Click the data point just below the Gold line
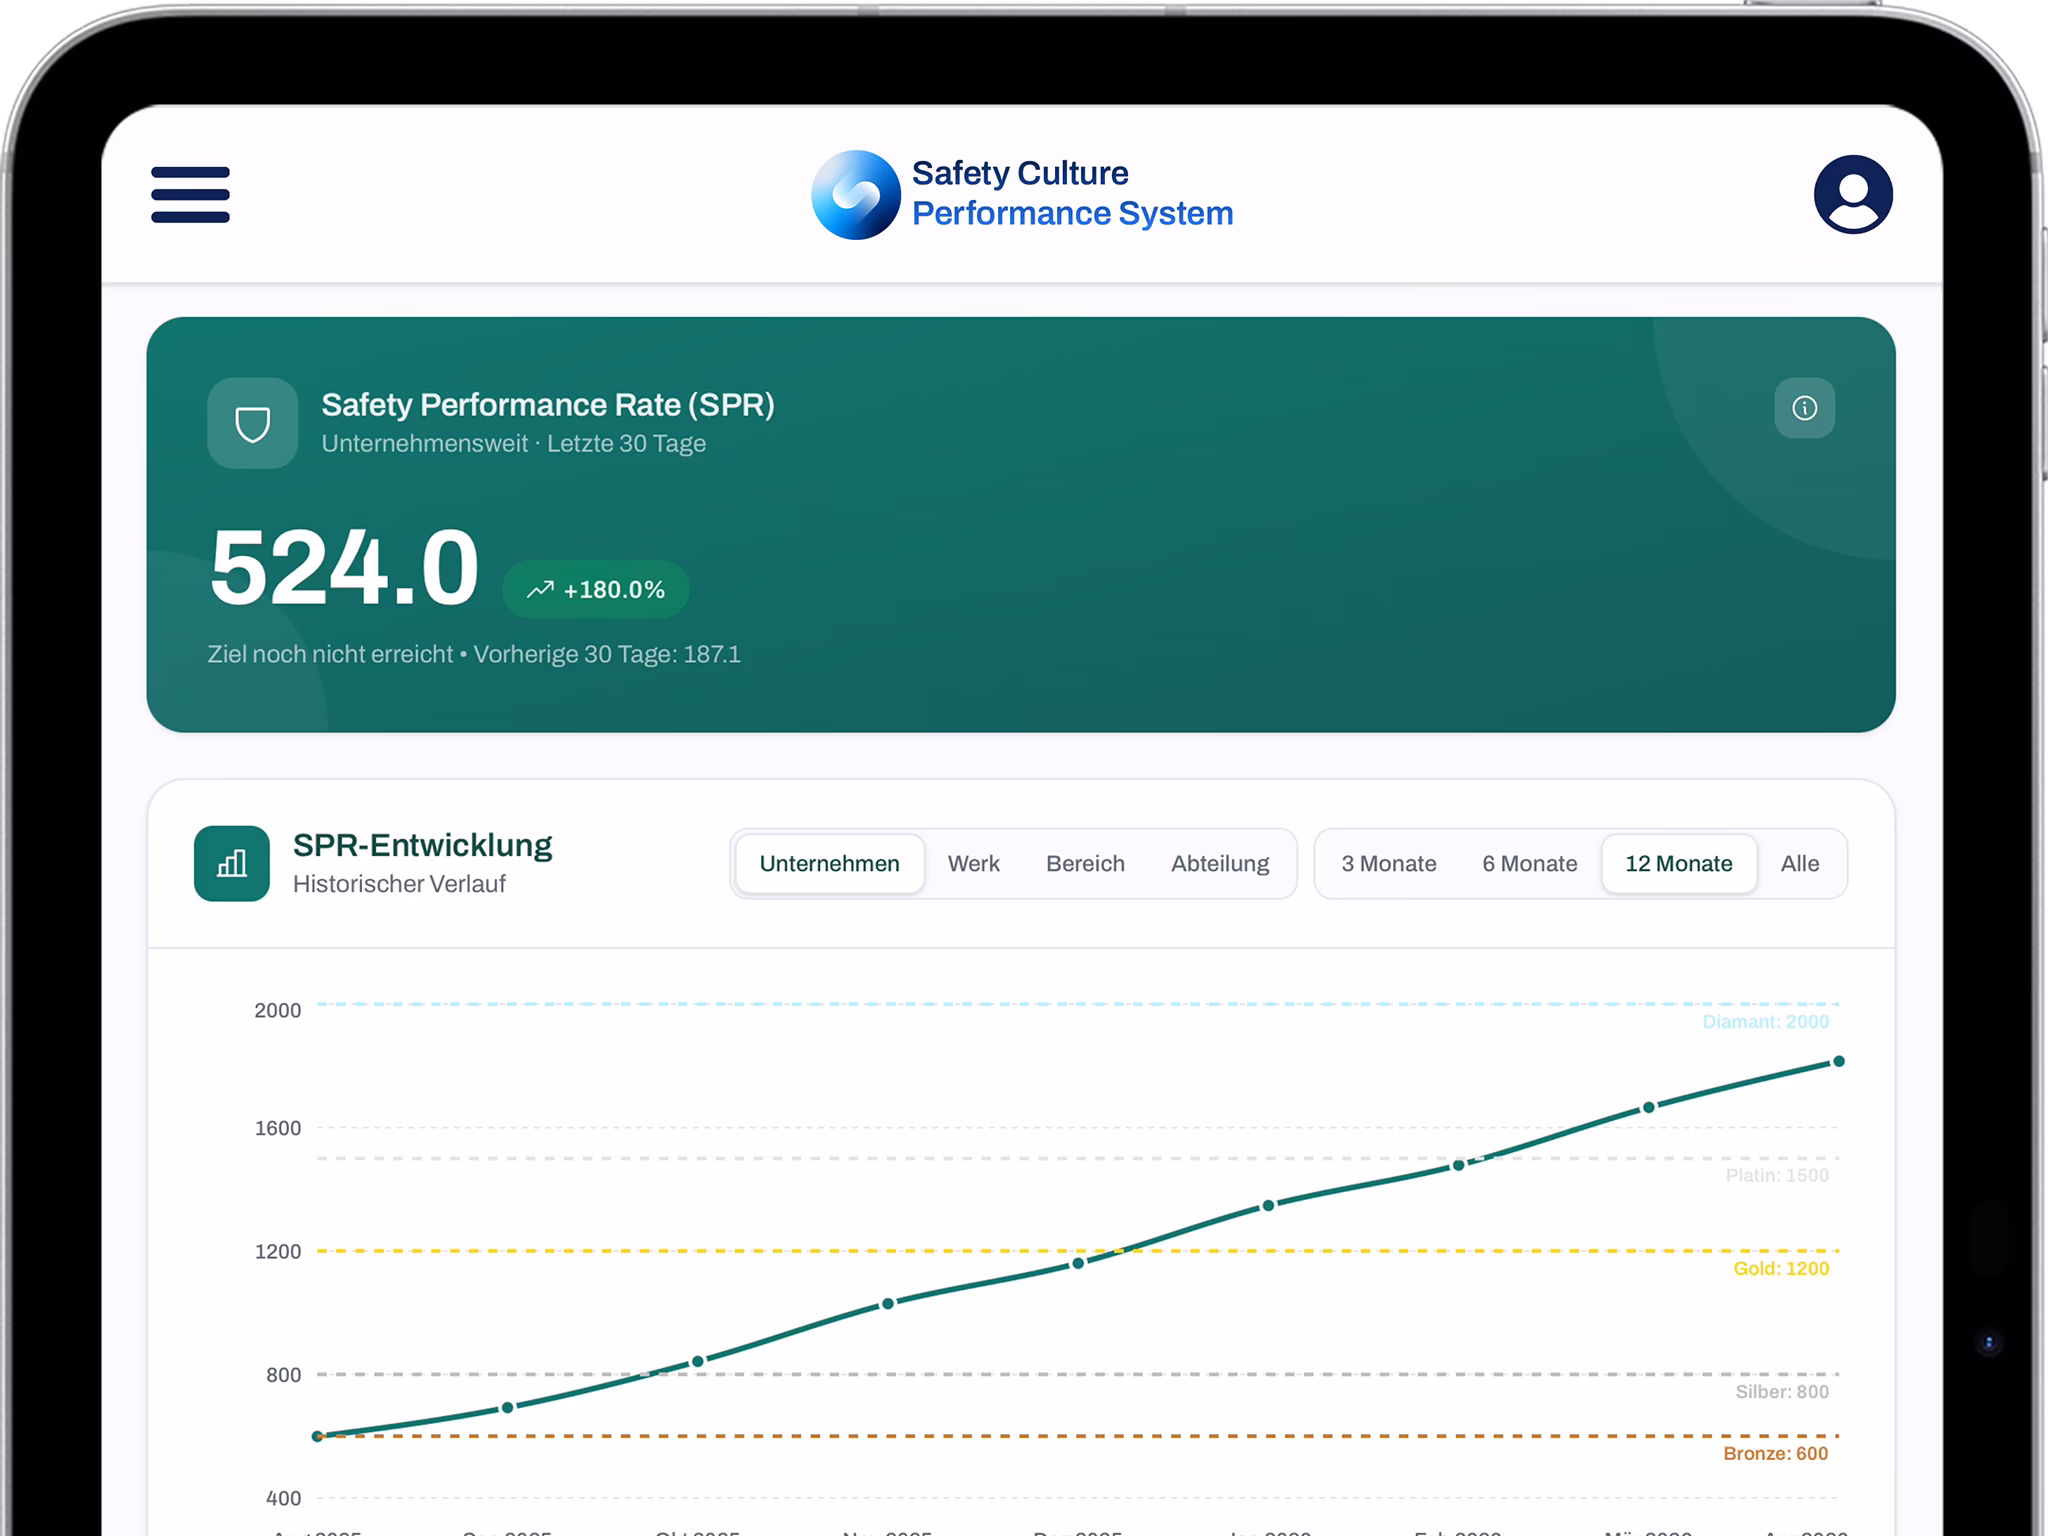This screenshot has height=1536, width=2048. click(x=1078, y=1263)
